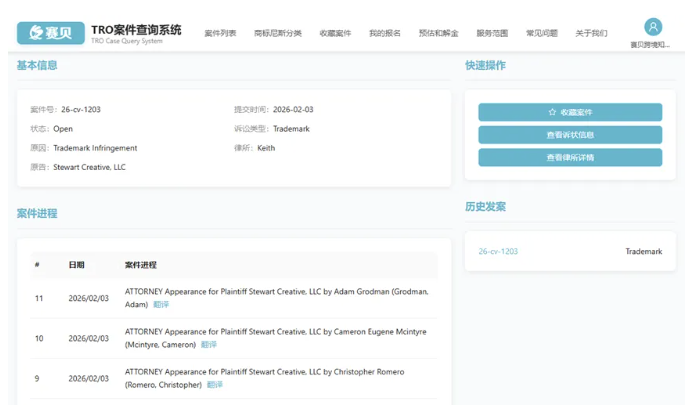This screenshot has height=418, width=691.
Task: Click 翻译 for Christopher Romero entry
Action: (214, 385)
